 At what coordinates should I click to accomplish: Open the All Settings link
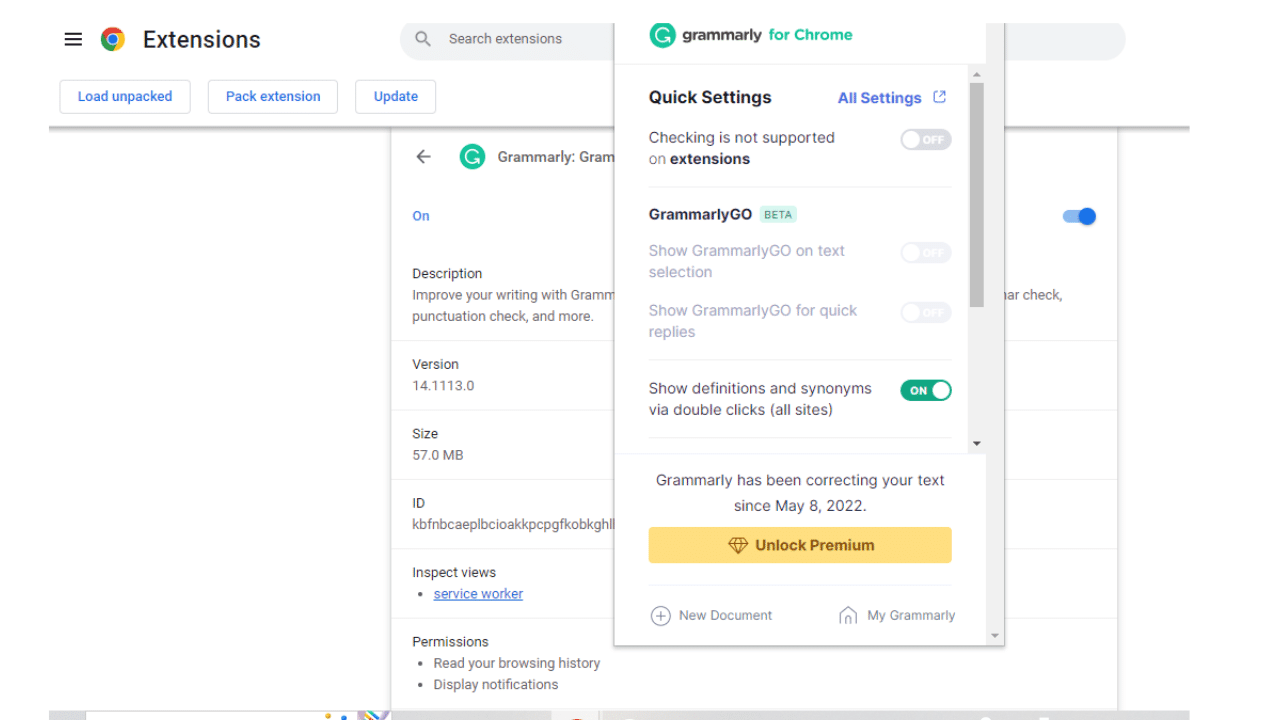coord(879,98)
